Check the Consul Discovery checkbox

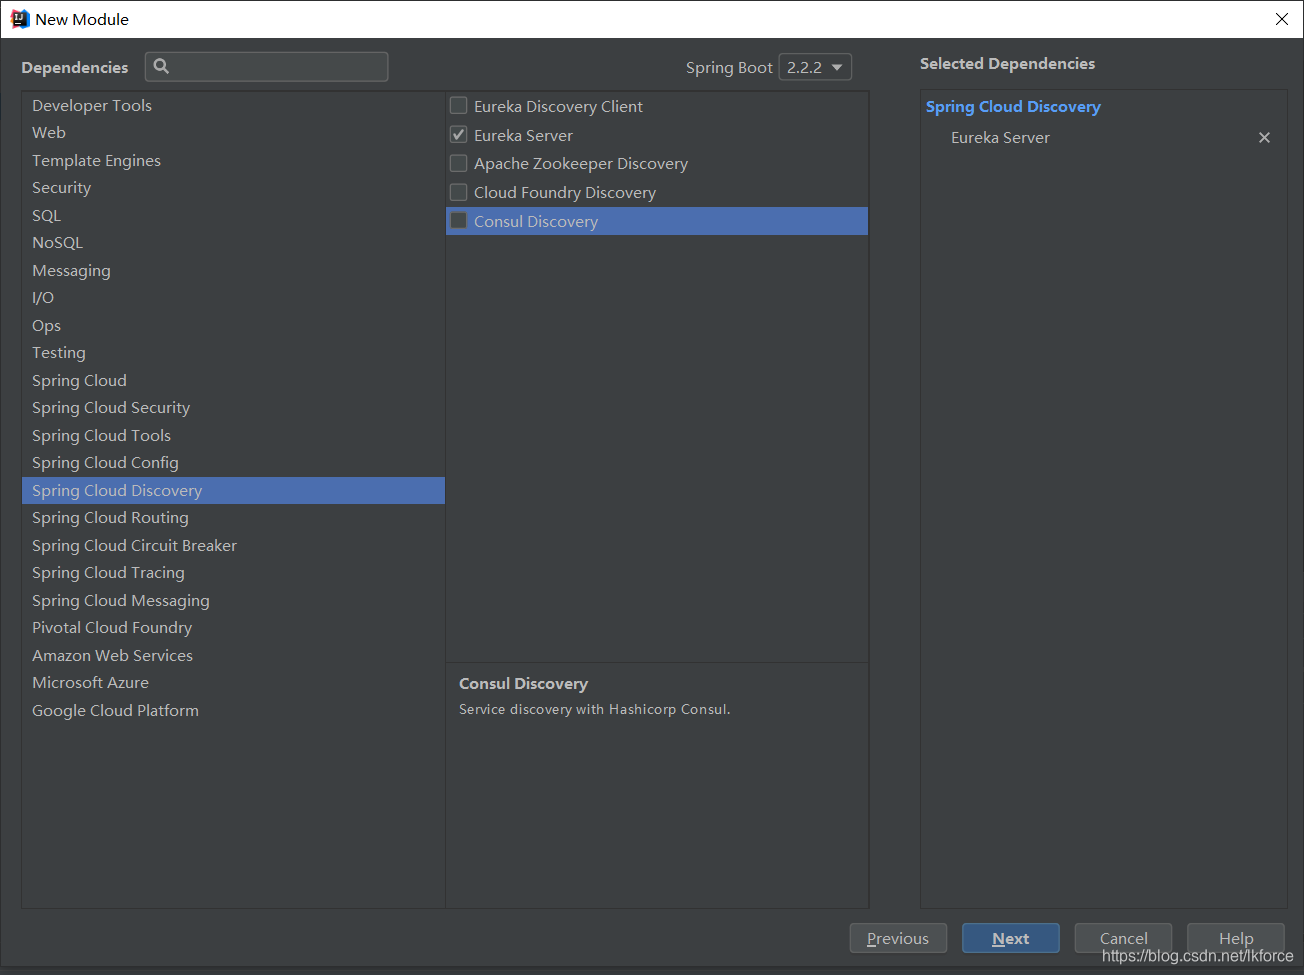[x=459, y=221]
